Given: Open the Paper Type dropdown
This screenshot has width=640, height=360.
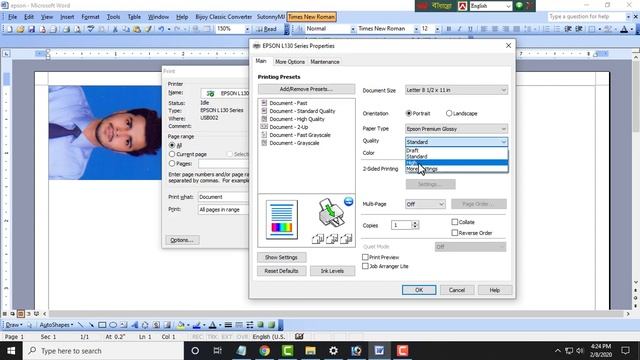Looking at the screenshot, I should [456, 129].
